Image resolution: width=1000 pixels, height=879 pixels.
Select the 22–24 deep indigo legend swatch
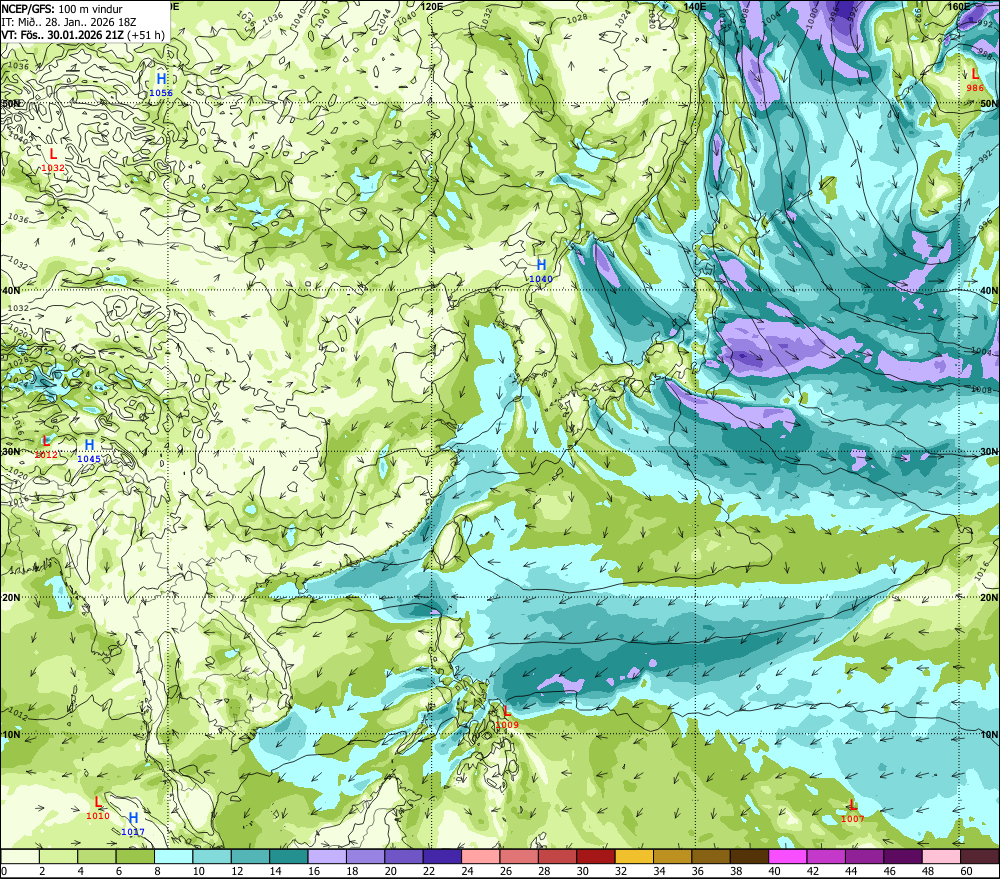443,856
